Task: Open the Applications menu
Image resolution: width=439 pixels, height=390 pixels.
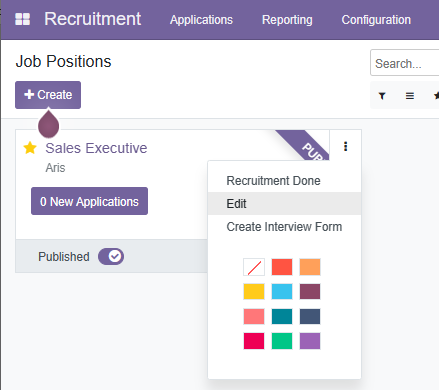Action: (201, 20)
